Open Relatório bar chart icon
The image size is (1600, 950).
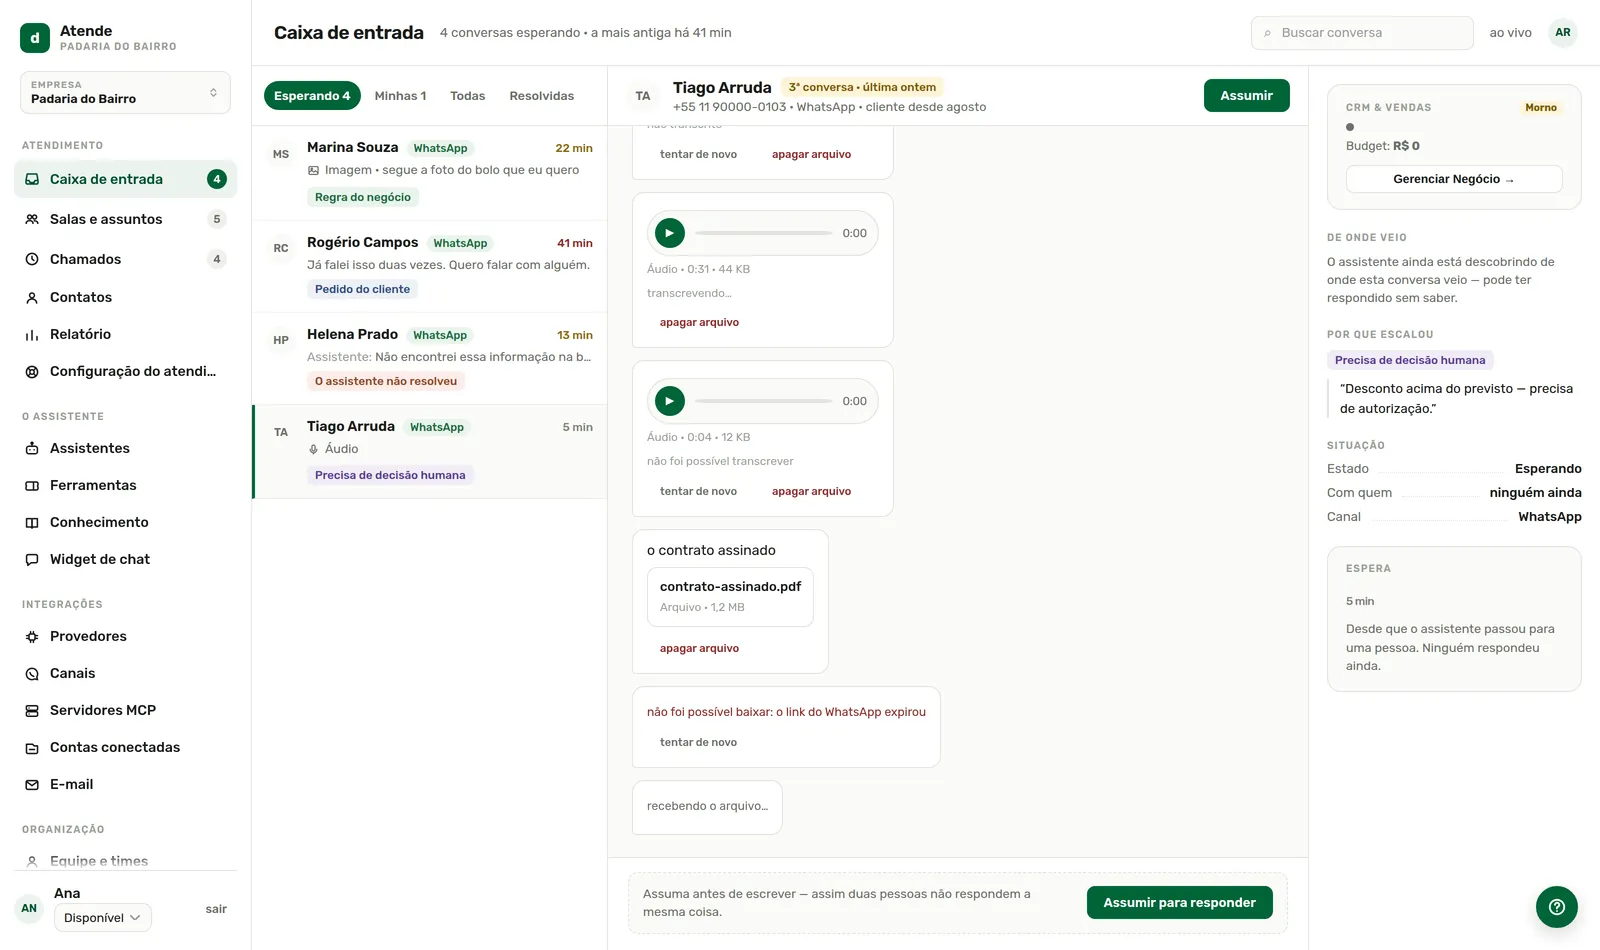pos(32,335)
